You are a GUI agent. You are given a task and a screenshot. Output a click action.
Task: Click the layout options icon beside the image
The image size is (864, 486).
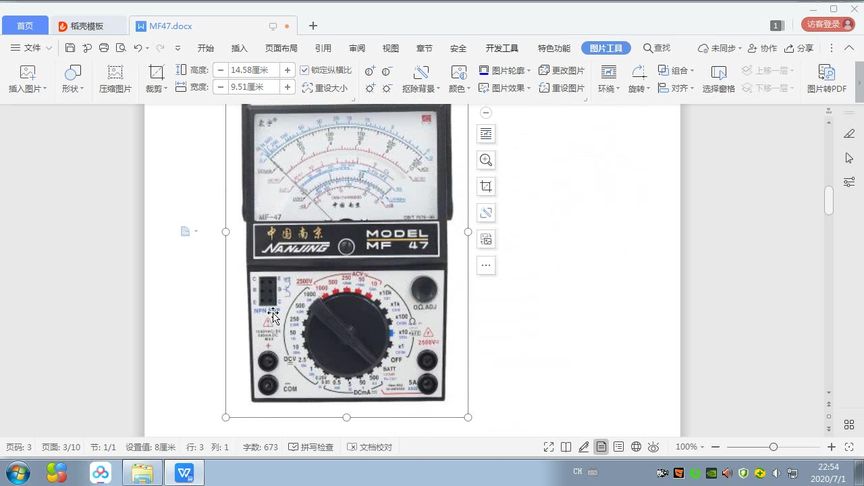tap(485, 133)
